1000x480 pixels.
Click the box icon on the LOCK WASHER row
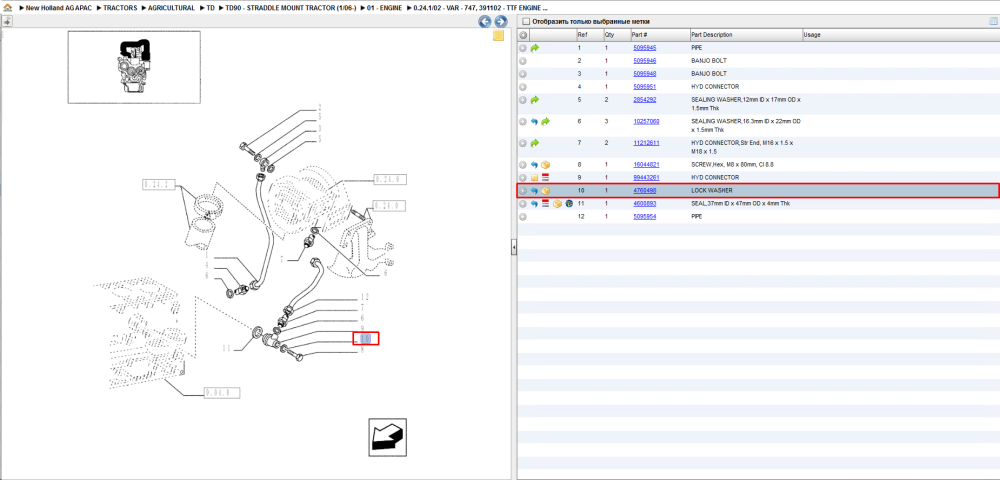545,191
